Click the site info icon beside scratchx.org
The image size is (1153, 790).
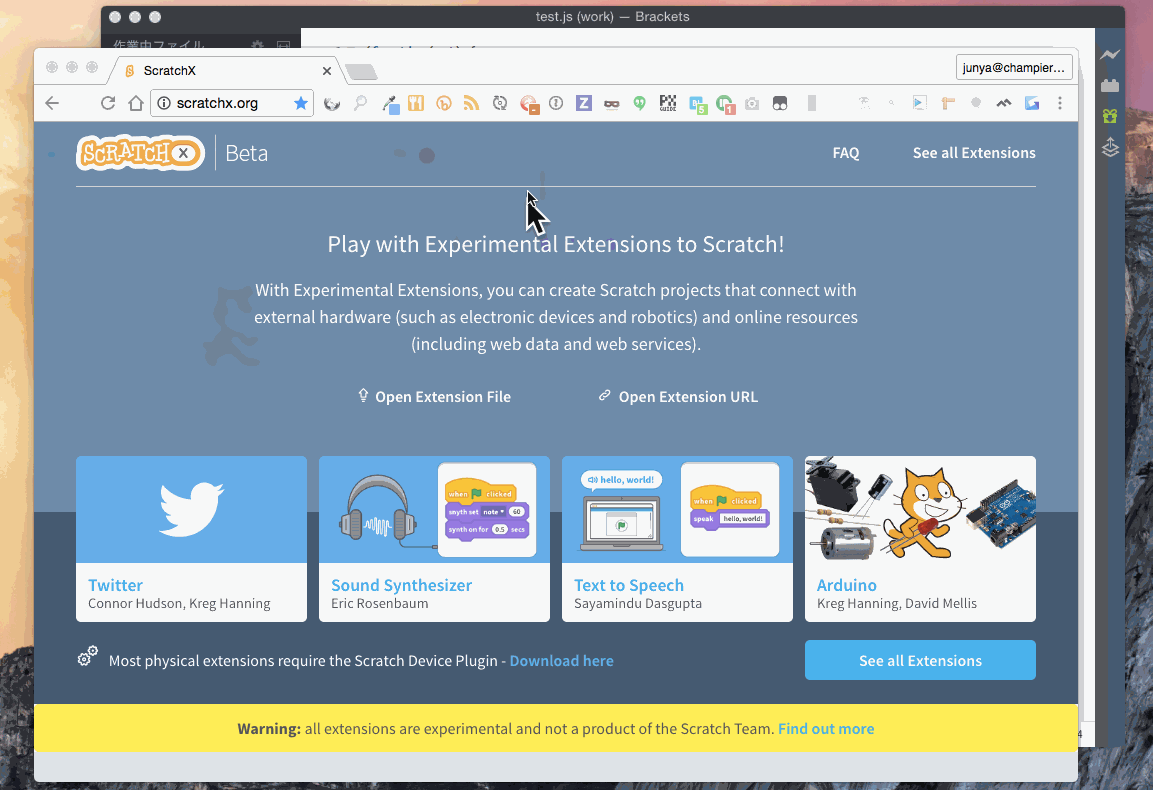tap(164, 103)
